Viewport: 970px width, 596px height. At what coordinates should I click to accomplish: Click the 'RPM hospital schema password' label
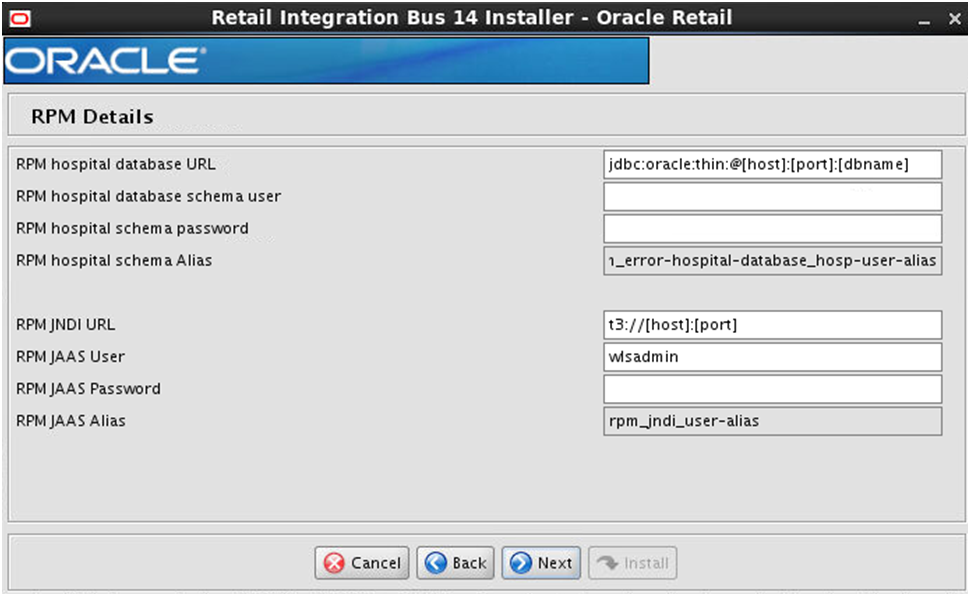(x=132, y=228)
